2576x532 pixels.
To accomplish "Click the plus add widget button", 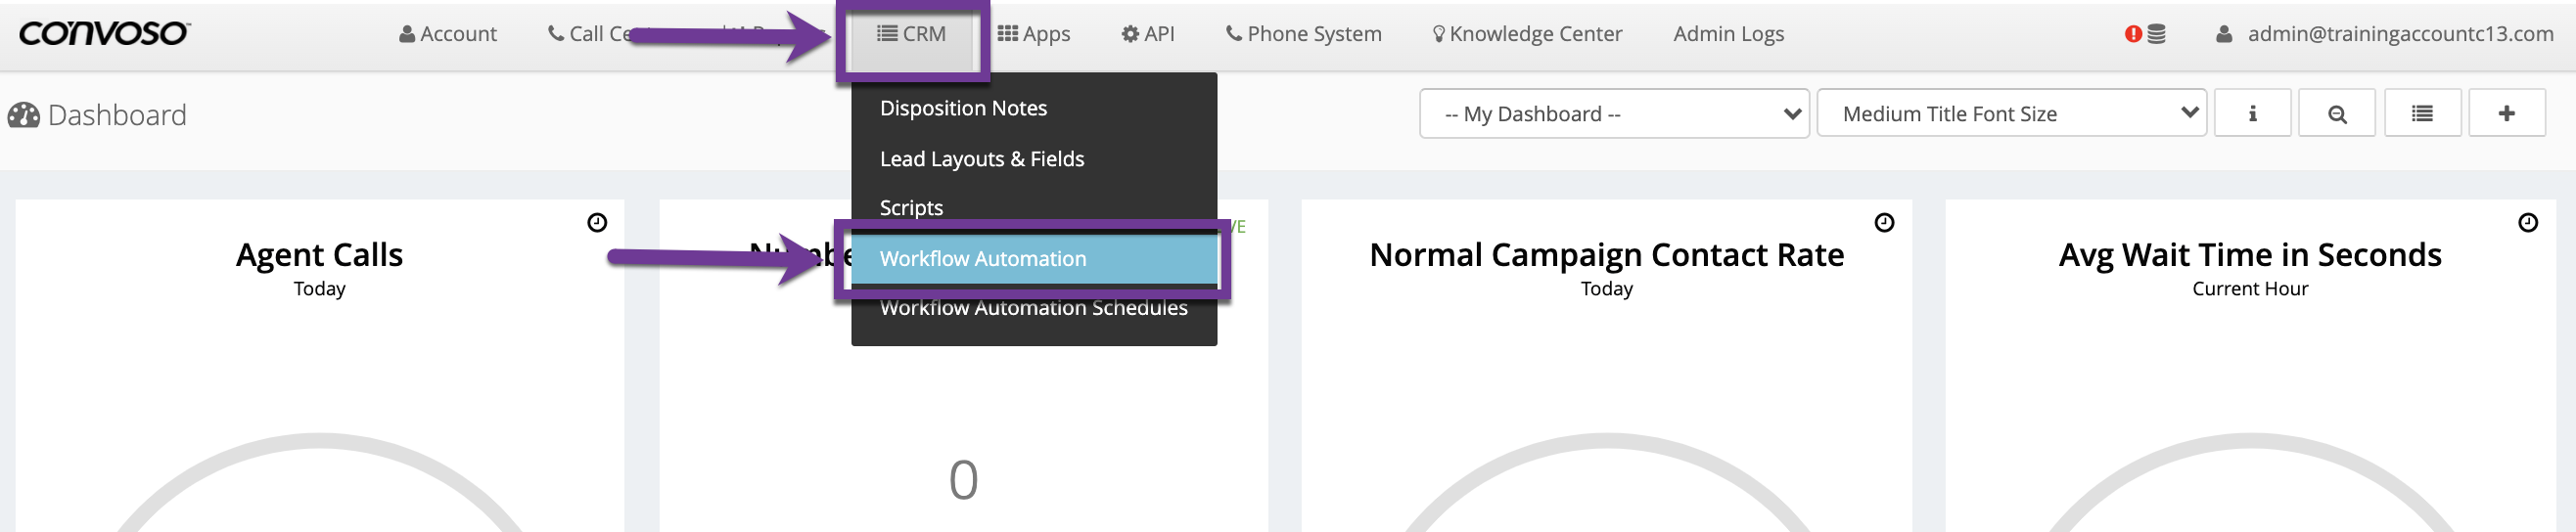I will [2506, 114].
